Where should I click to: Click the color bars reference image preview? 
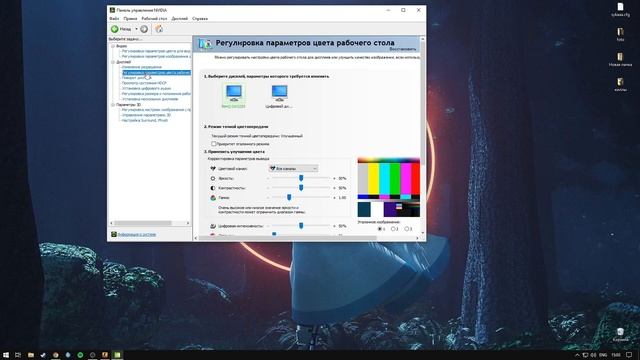tap(389, 188)
